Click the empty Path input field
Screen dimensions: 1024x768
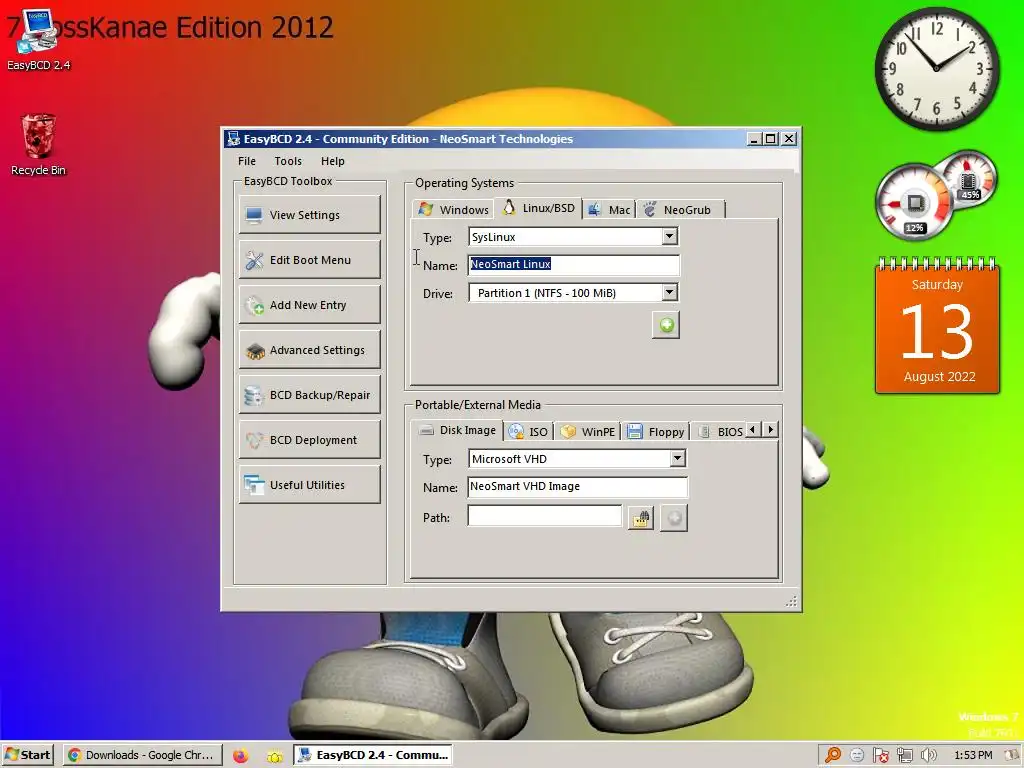pyautogui.click(x=545, y=517)
